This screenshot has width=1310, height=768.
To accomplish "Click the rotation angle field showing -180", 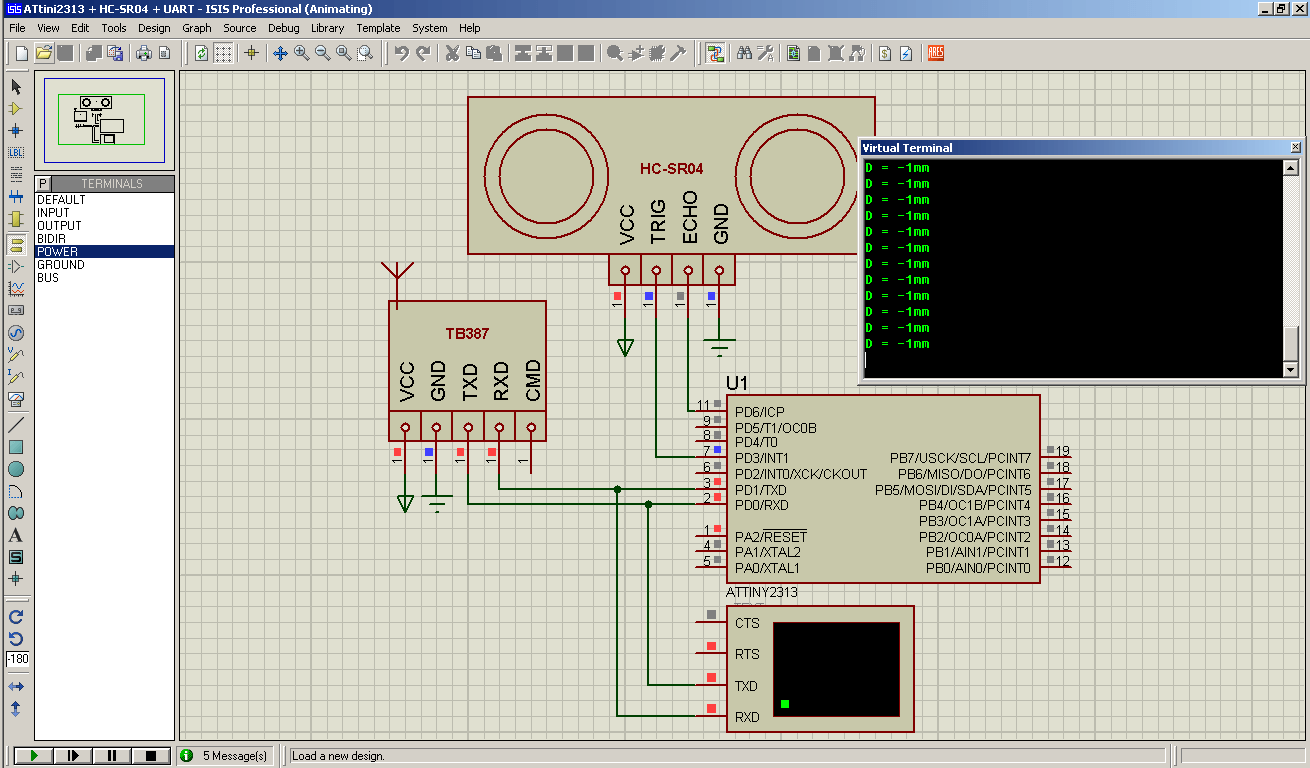I will (18, 660).
